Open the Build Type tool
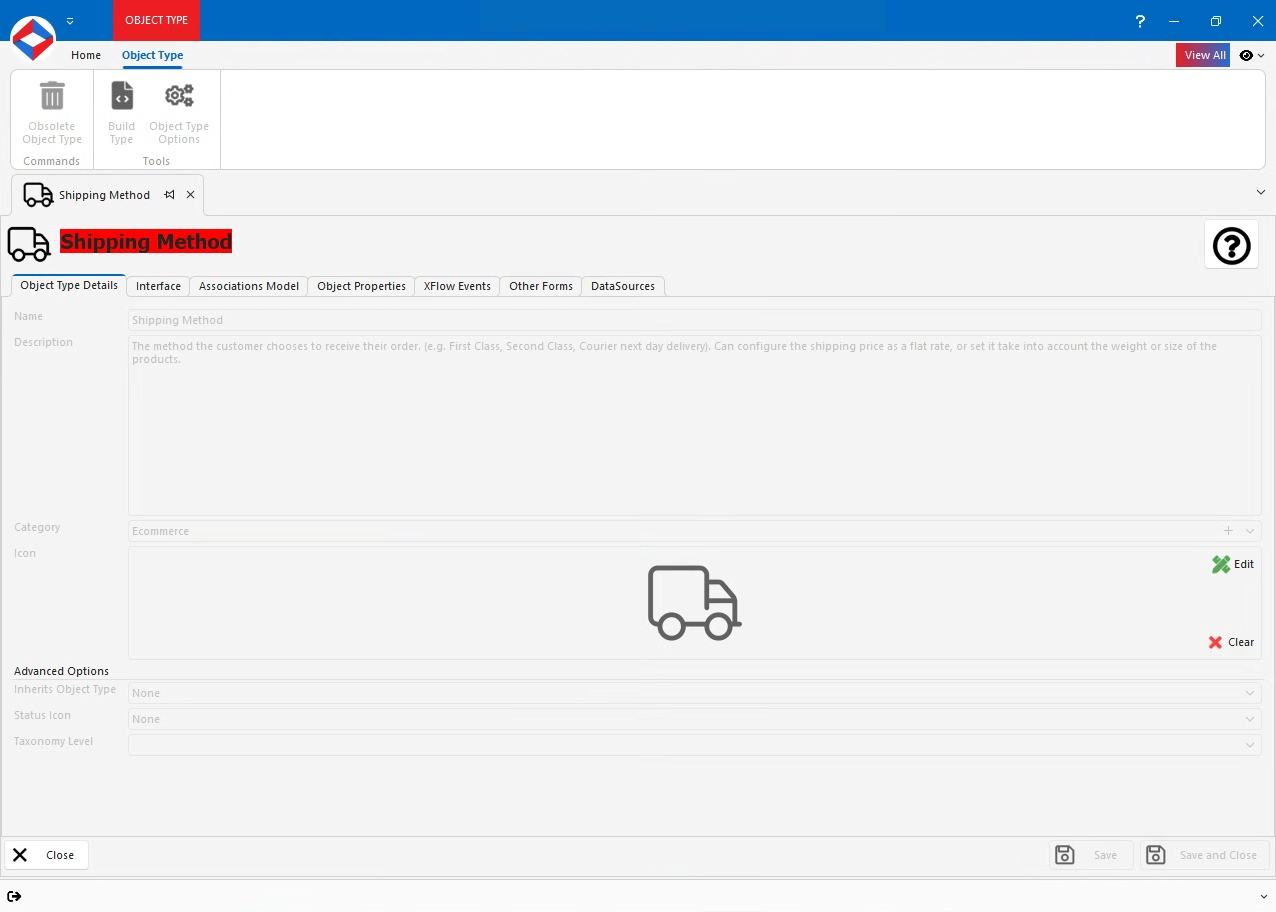This screenshot has width=1276, height=912. 121,95
